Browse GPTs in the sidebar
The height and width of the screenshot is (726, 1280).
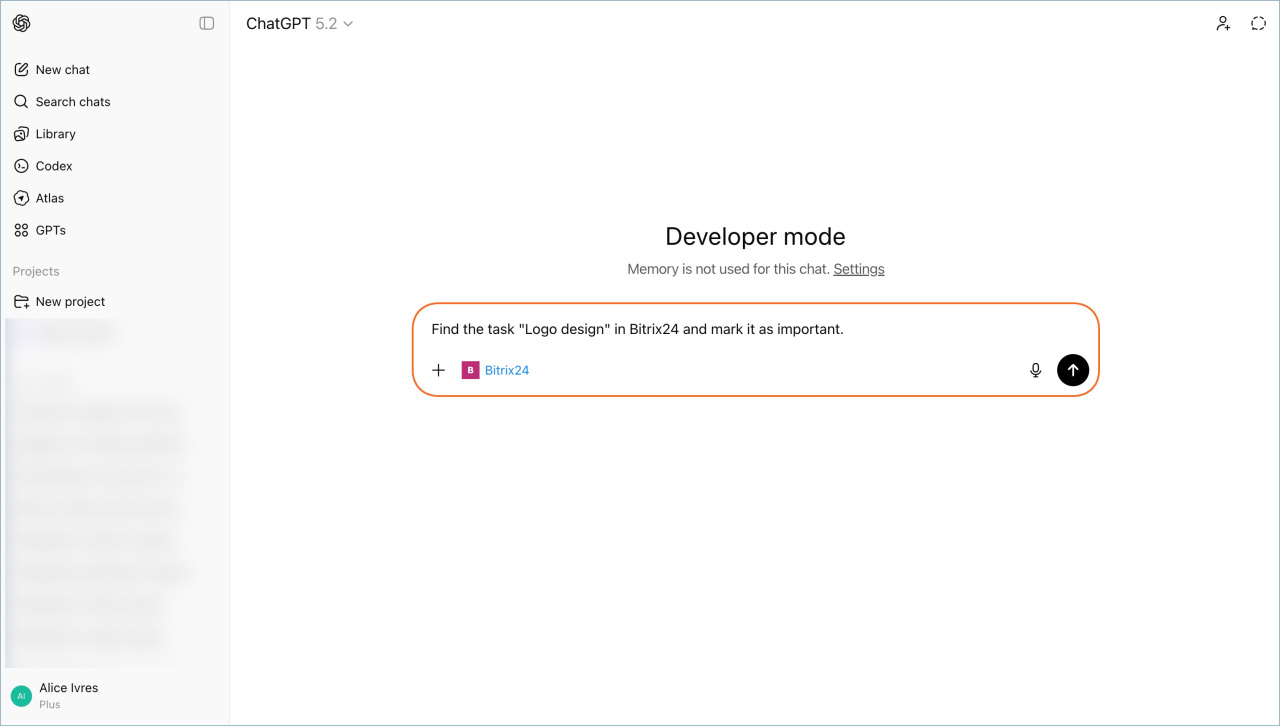tap(50, 230)
